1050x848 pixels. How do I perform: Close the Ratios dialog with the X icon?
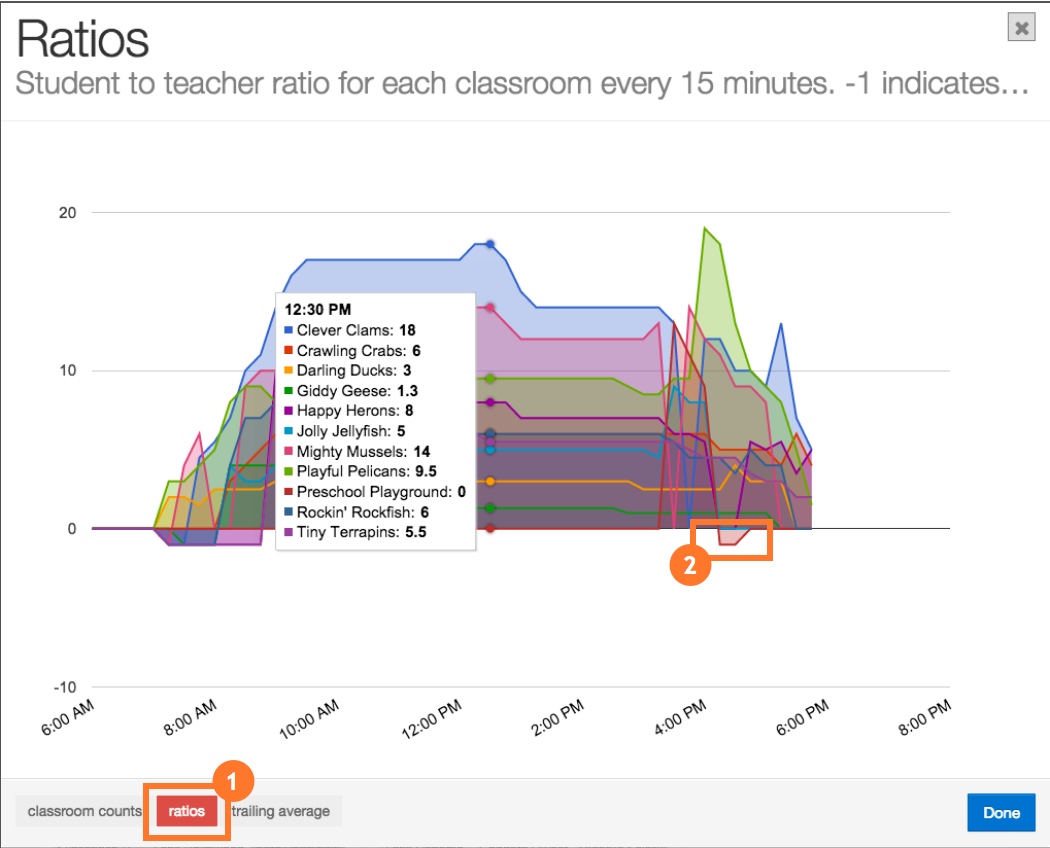click(1021, 29)
